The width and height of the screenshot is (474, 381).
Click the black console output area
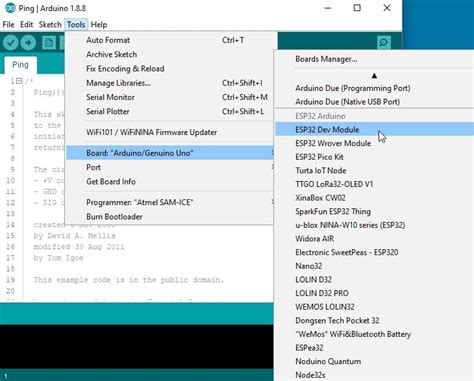pos(137,347)
